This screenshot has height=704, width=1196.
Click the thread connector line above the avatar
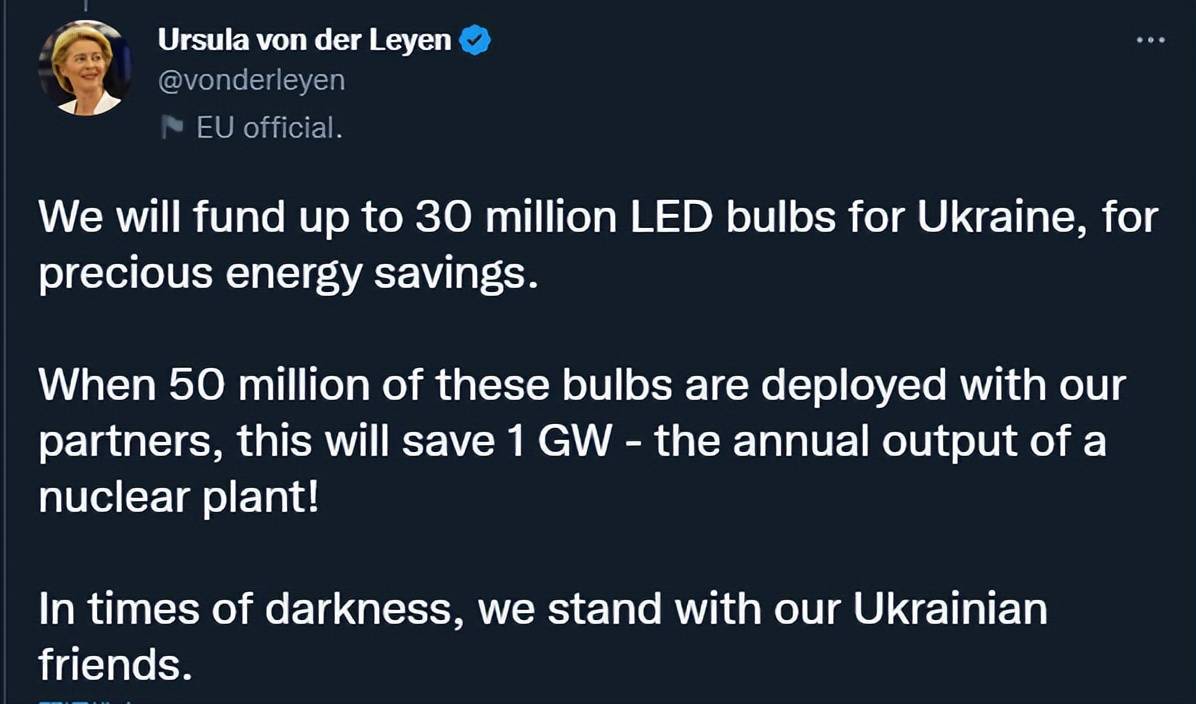point(85,5)
